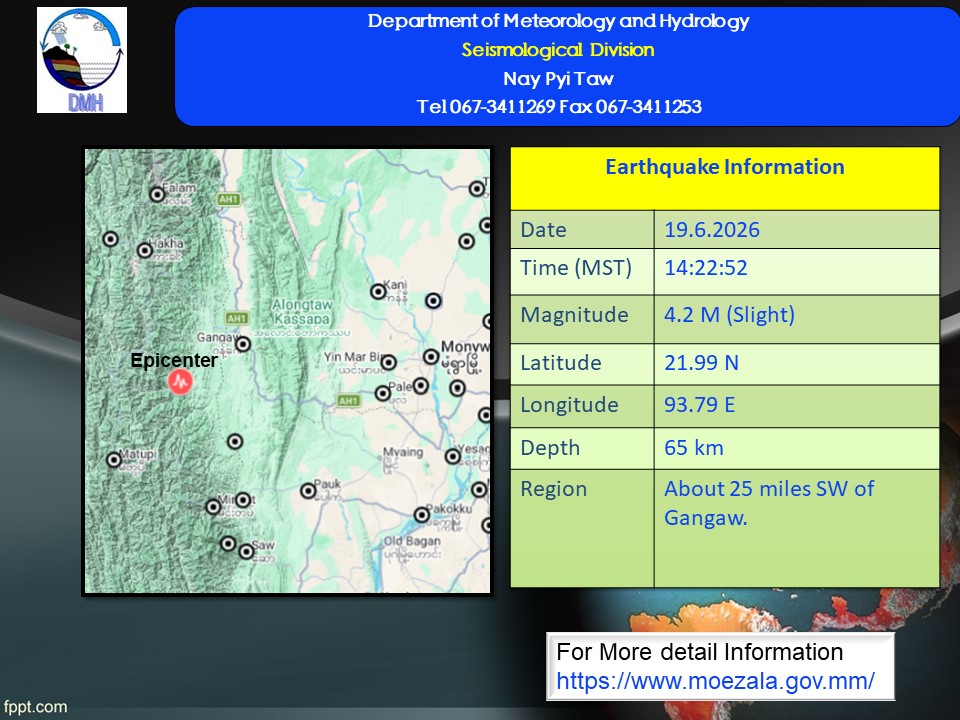
Task: Click the Depth row label
Action: [x=550, y=448]
